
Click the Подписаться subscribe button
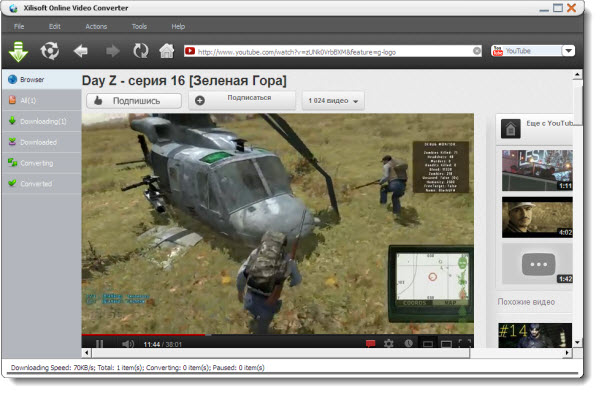coord(242,100)
